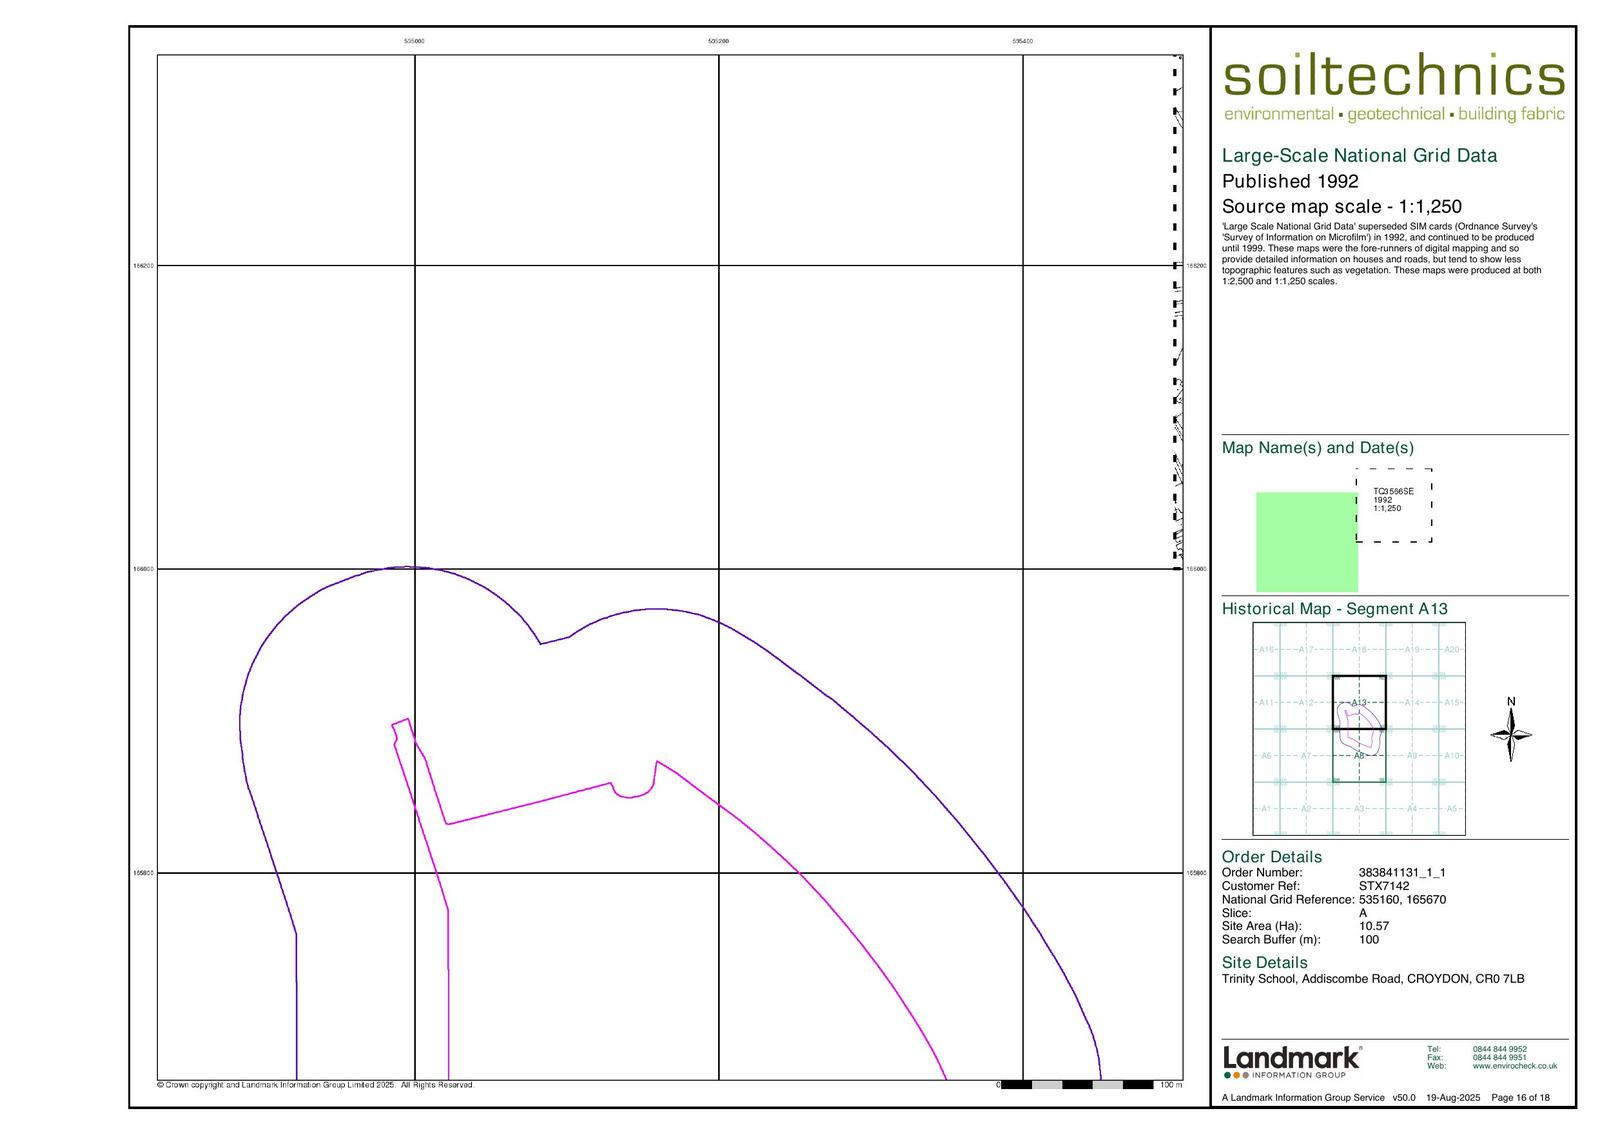Image resolution: width=1600 pixels, height=1131 pixels.
Task: Click the 'Large-Scale National Grid Data' heading
Action: coord(1359,155)
